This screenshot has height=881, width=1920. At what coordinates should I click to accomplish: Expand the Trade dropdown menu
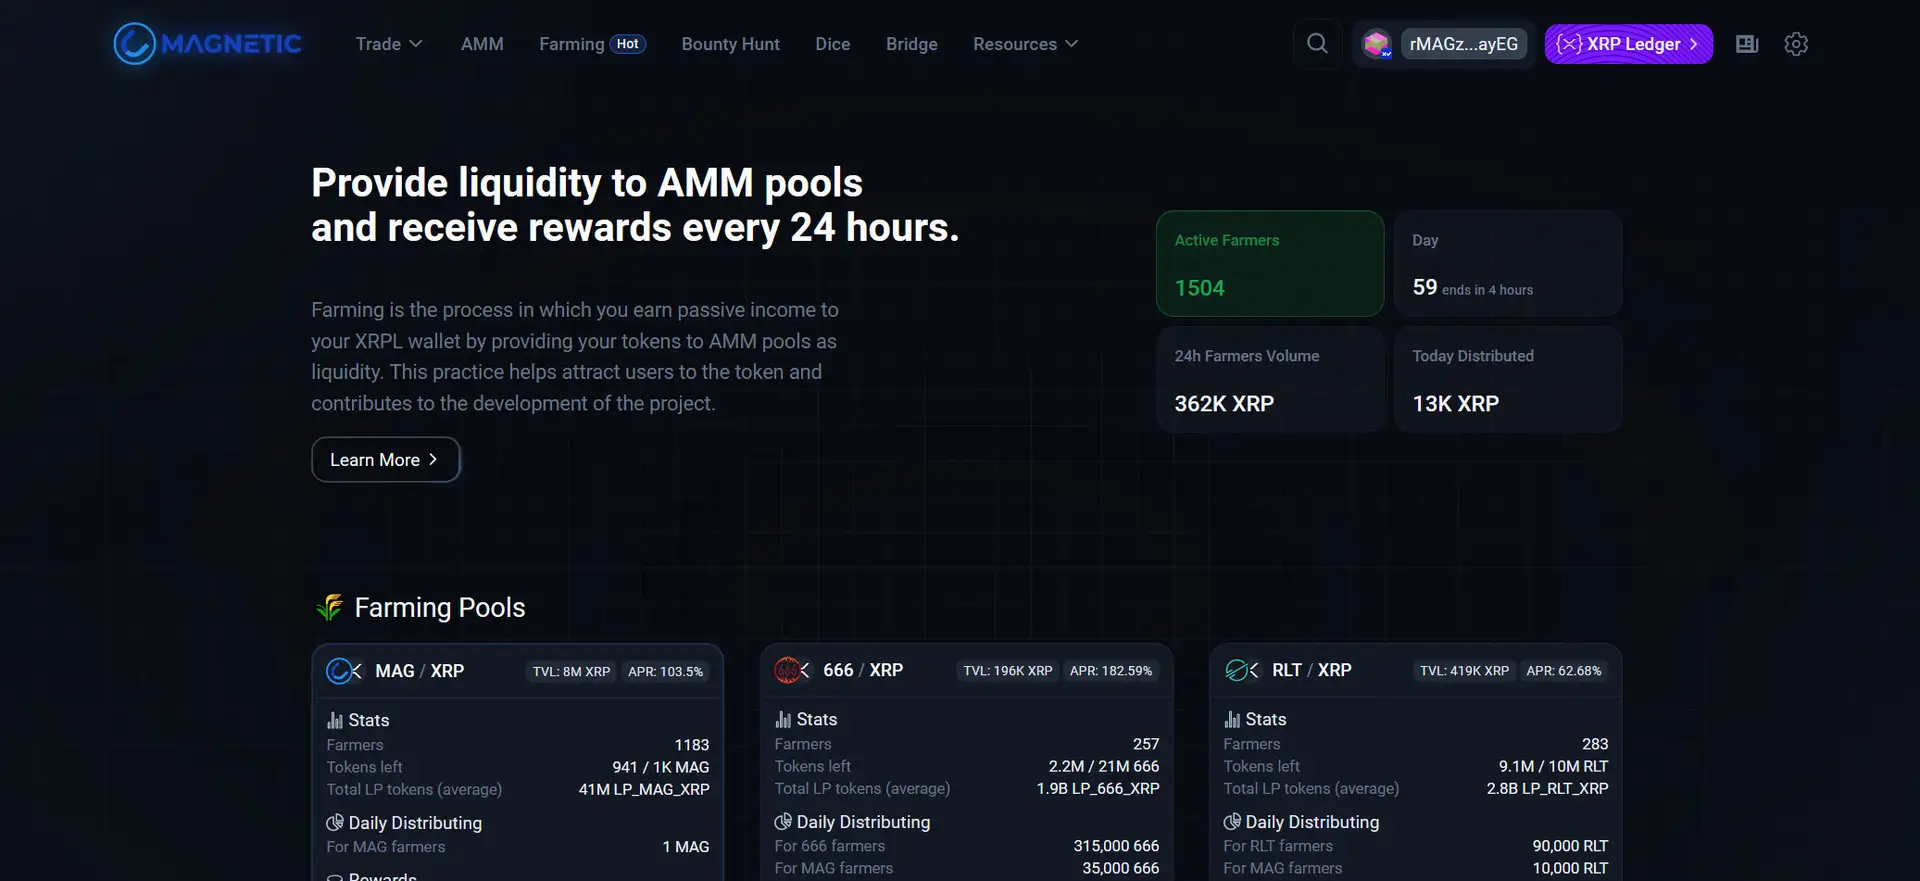(388, 44)
